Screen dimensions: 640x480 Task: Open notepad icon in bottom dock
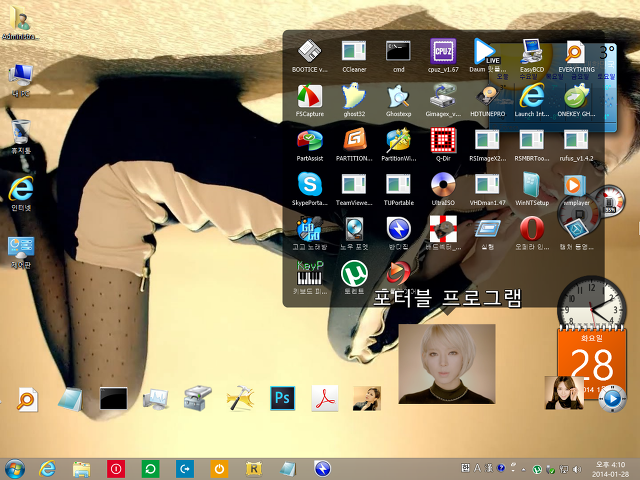[70, 399]
